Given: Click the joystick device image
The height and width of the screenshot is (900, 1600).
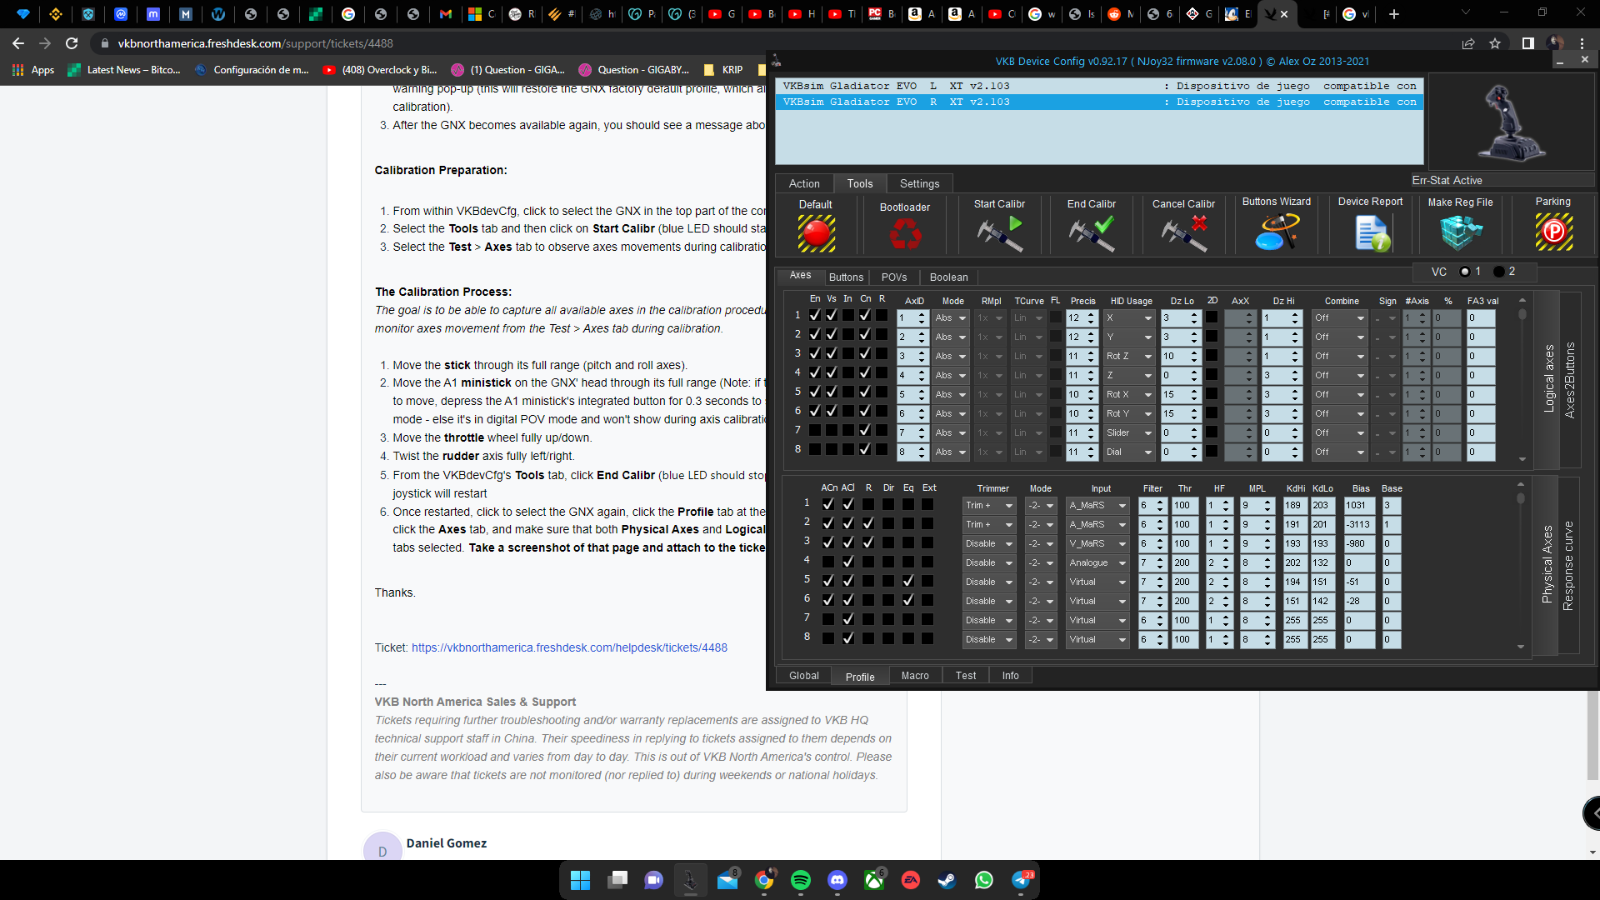Looking at the screenshot, I should click(x=1511, y=122).
